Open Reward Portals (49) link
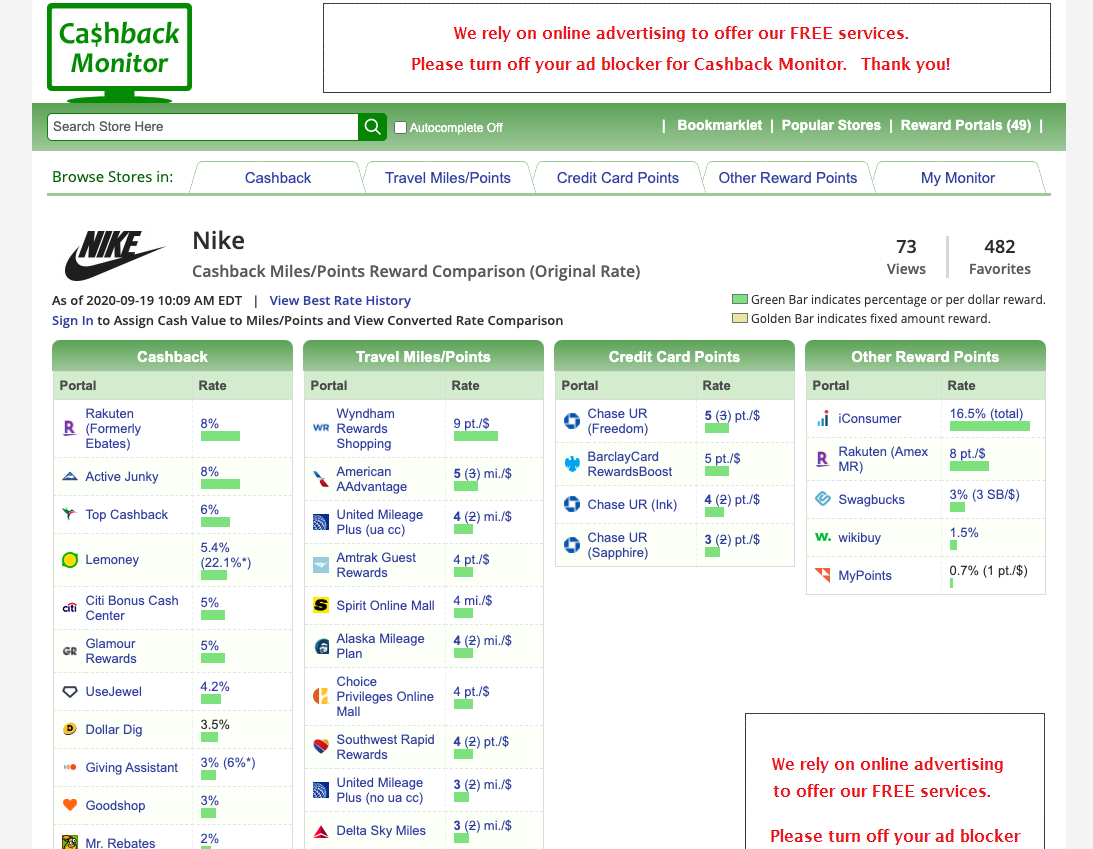The image size is (1093, 849). [965, 125]
